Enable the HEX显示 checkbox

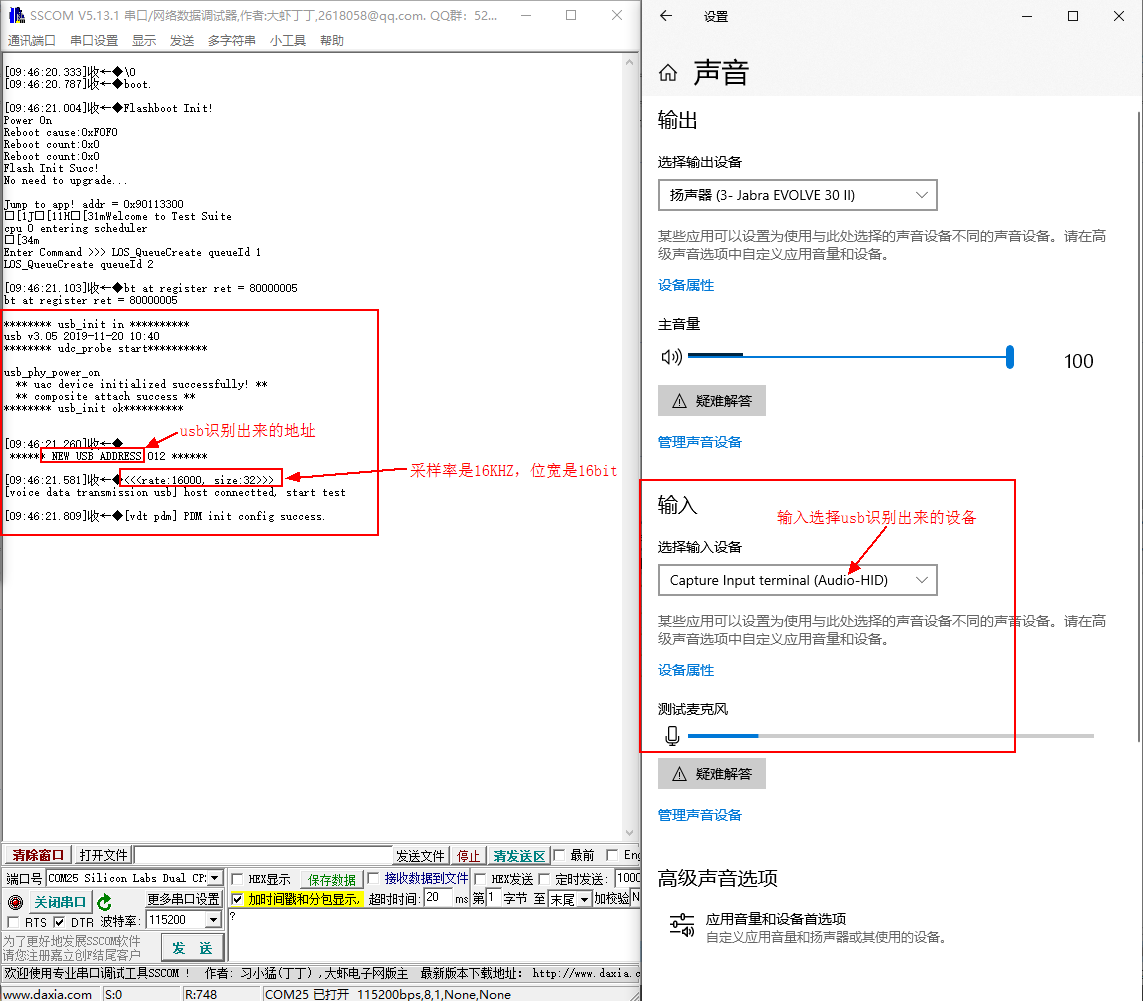[x=238, y=879]
